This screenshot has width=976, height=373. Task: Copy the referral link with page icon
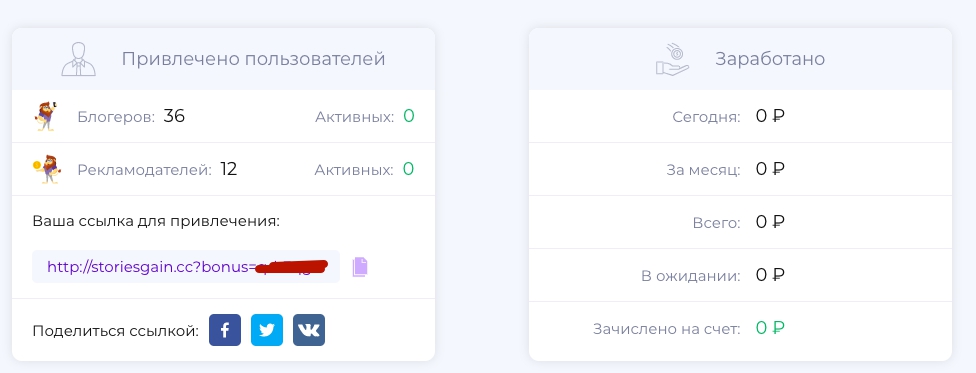click(360, 267)
